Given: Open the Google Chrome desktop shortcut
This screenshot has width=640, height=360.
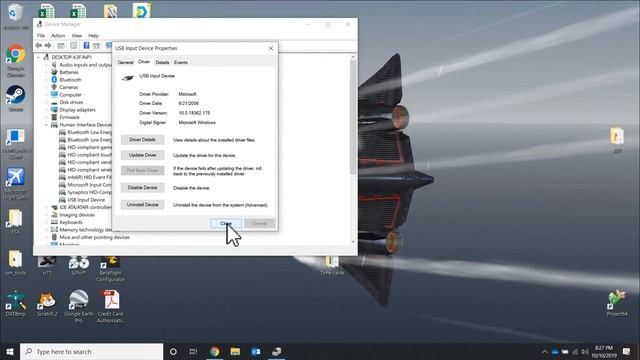Looking at the screenshot, I should [x=16, y=60].
